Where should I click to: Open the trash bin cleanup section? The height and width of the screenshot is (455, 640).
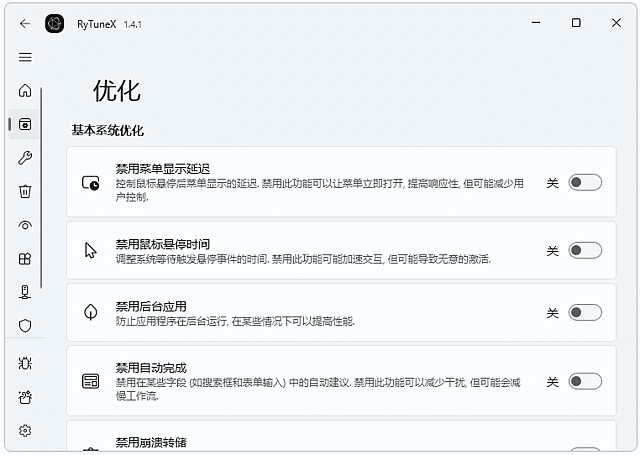pyautogui.click(x=25, y=191)
